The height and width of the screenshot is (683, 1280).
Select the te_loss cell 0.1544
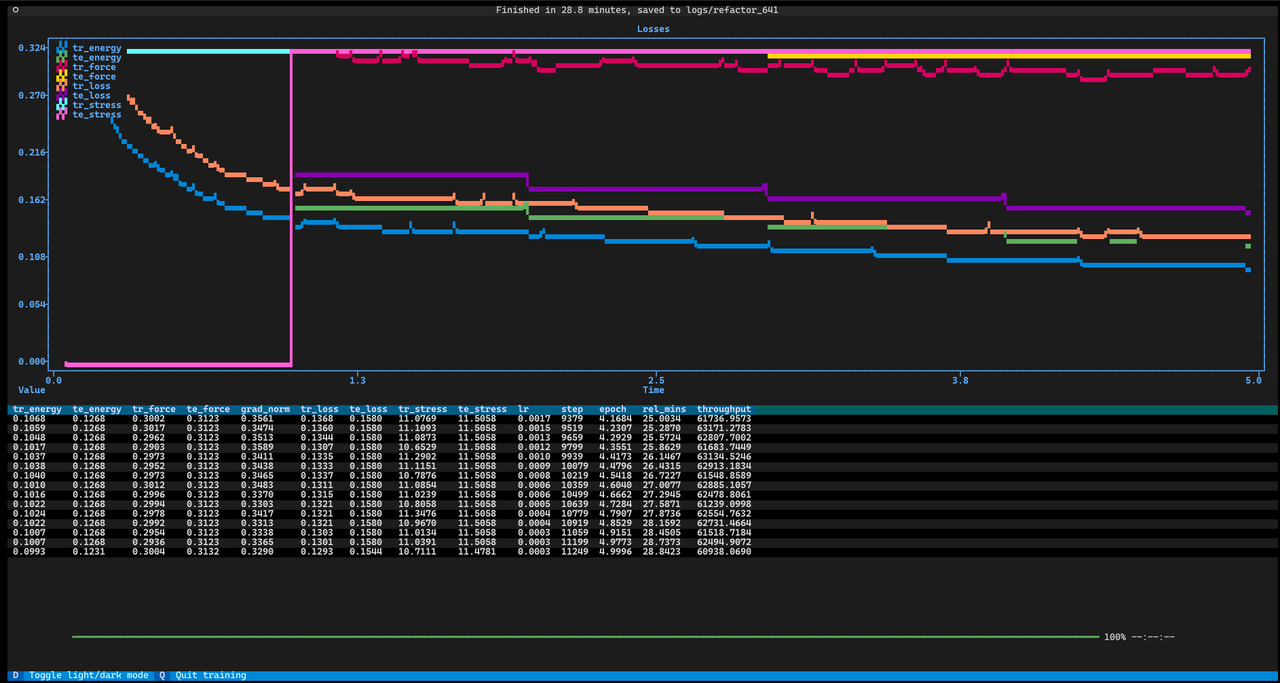tap(365, 551)
